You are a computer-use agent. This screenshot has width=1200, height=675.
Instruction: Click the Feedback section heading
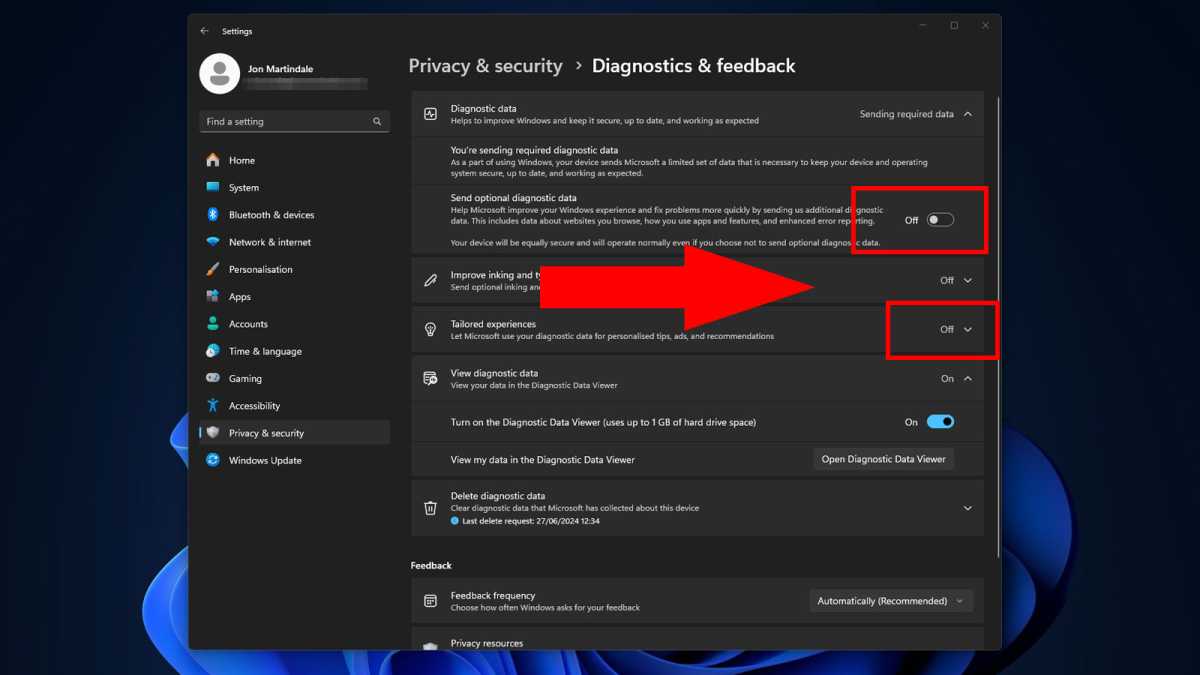tap(431, 565)
